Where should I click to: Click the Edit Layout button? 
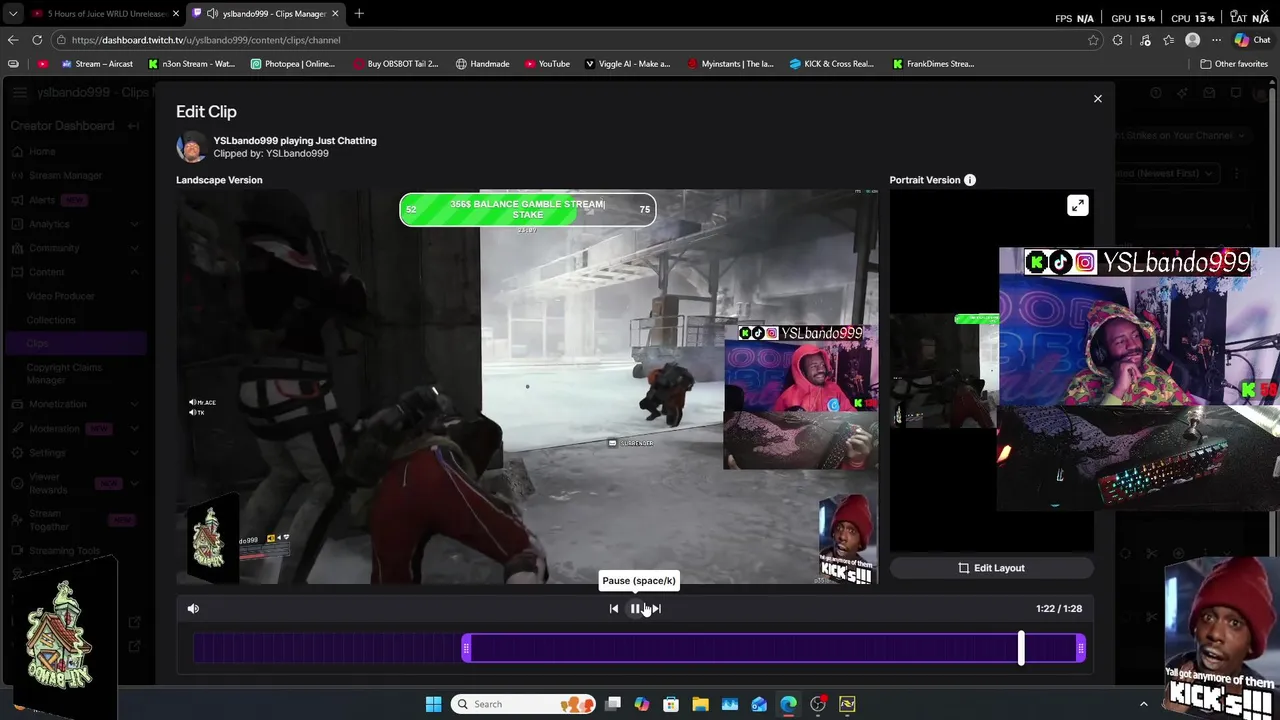tap(991, 568)
